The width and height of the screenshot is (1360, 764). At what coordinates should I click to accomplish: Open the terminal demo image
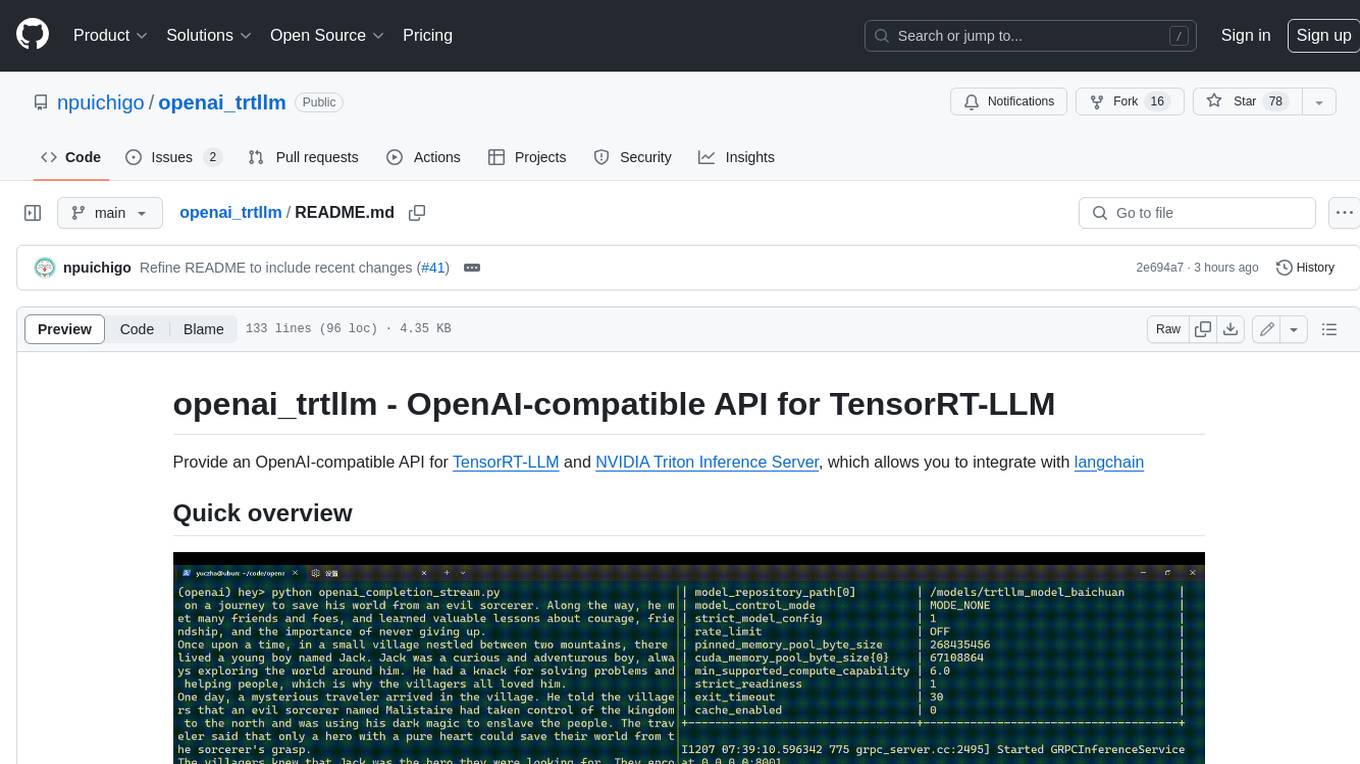pos(689,658)
